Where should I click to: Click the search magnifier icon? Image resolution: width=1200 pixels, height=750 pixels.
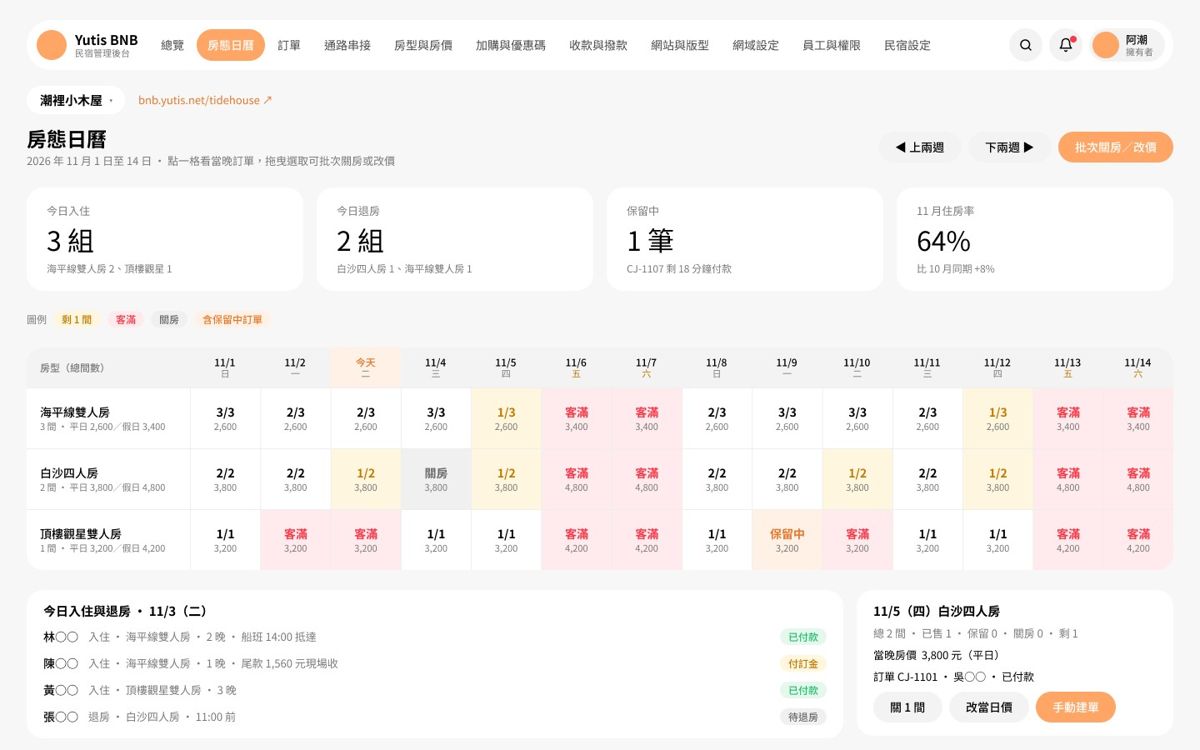click(1026, 45)
